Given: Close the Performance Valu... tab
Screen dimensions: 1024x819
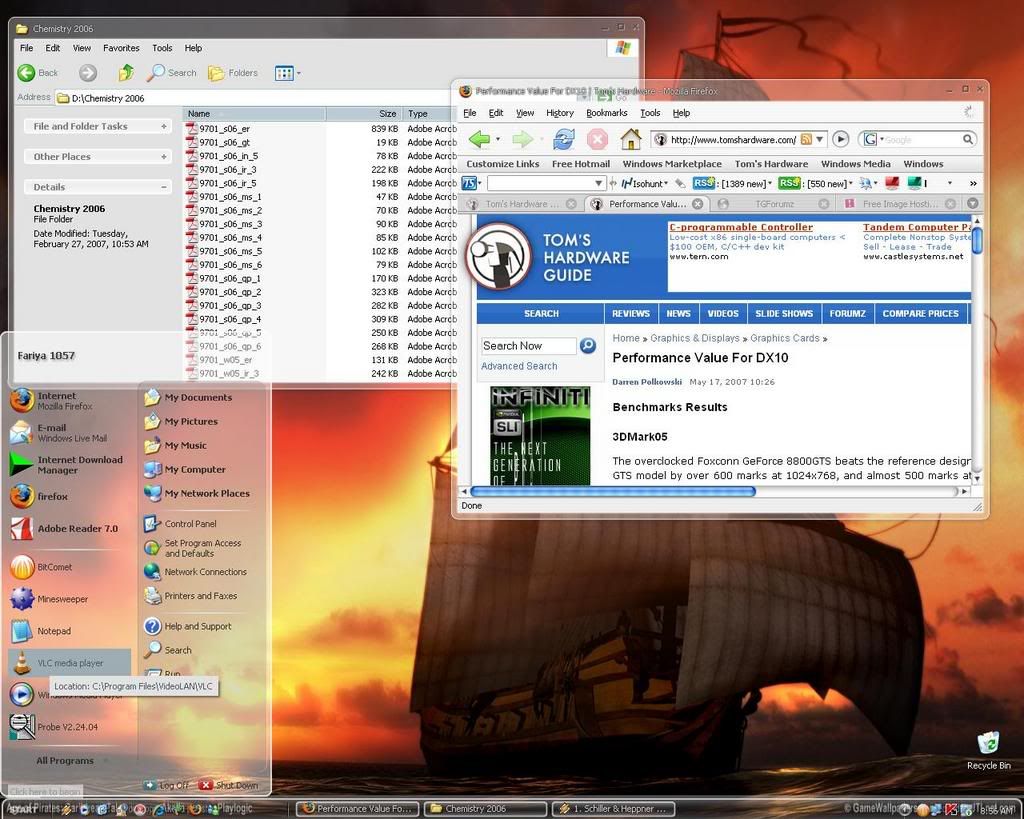Looking at the screenshot, I should tap(697, 204).
